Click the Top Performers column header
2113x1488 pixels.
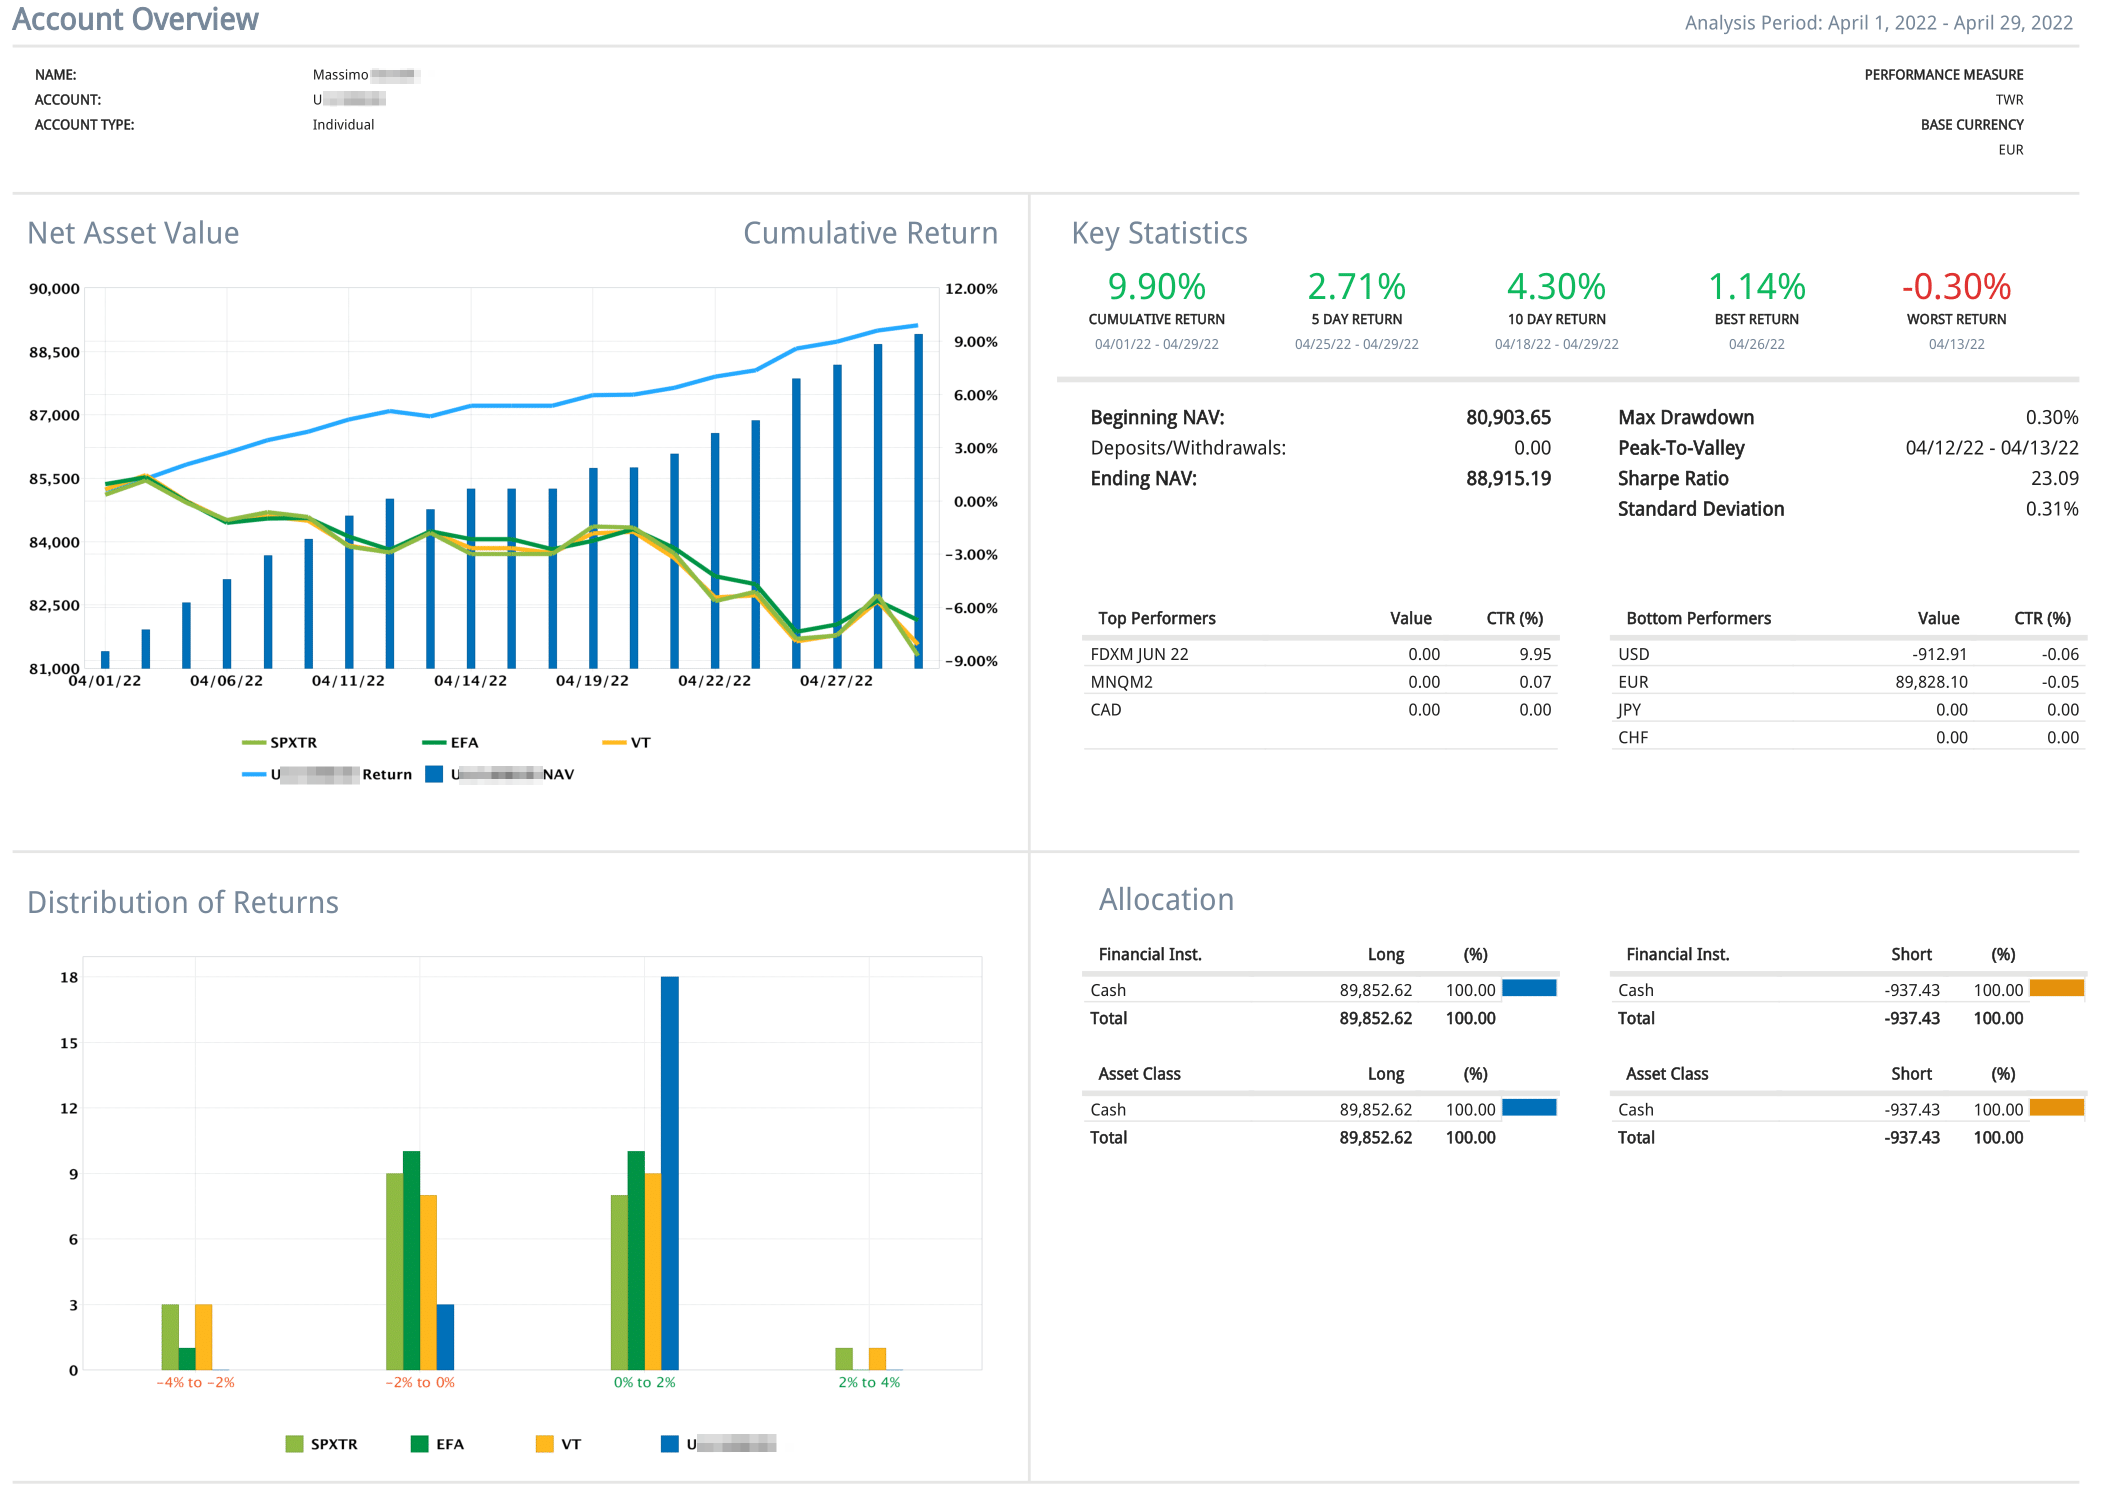(1156, 618)
